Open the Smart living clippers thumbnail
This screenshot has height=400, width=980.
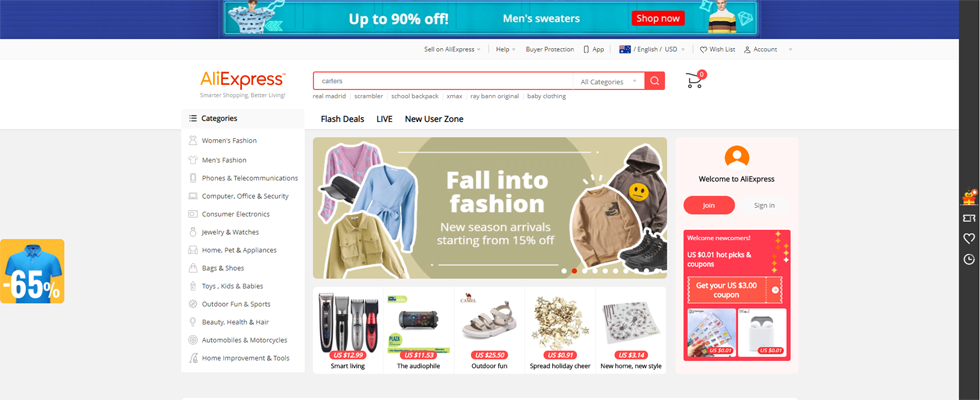click(x=348, y=331)
